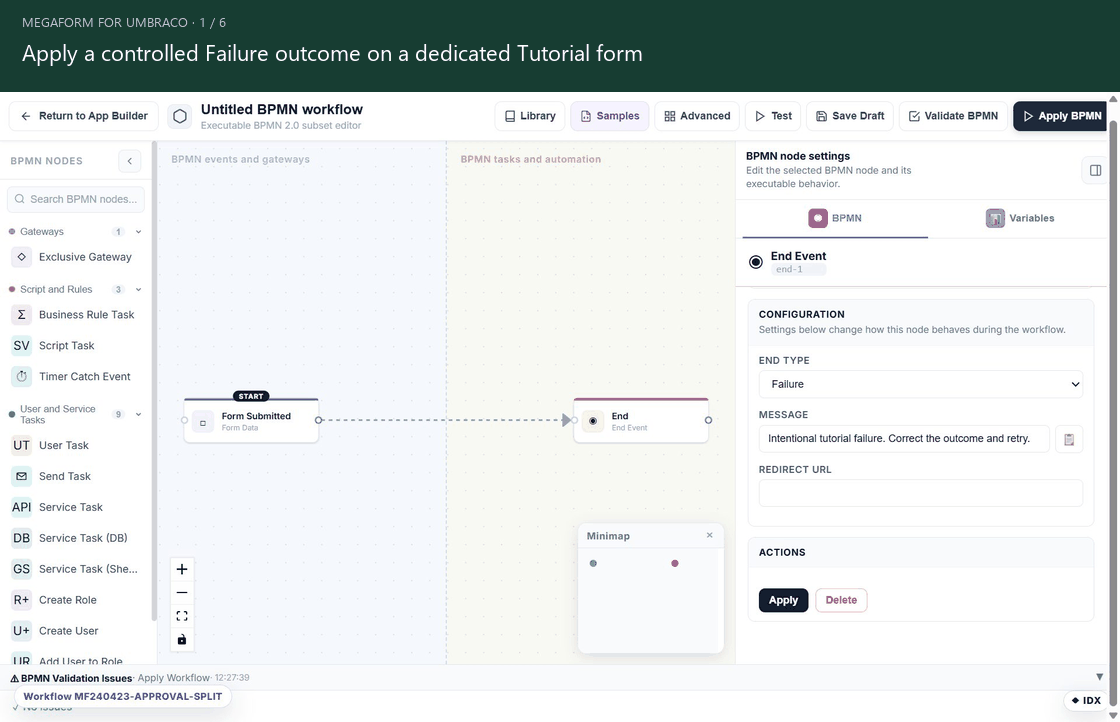Click the Untitled BPMN workflow title
The width and height of the screenshot is (1120, 722).
[281, 109]
